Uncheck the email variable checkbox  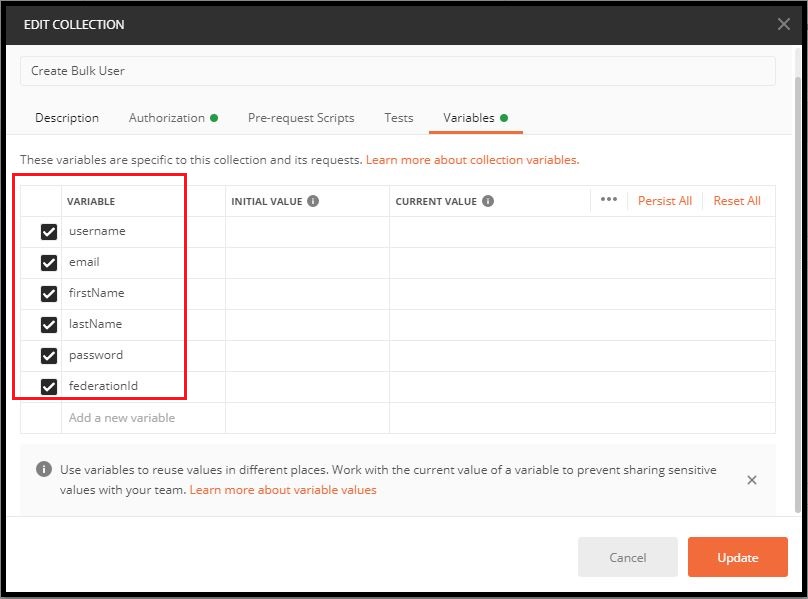coord(49,263)
